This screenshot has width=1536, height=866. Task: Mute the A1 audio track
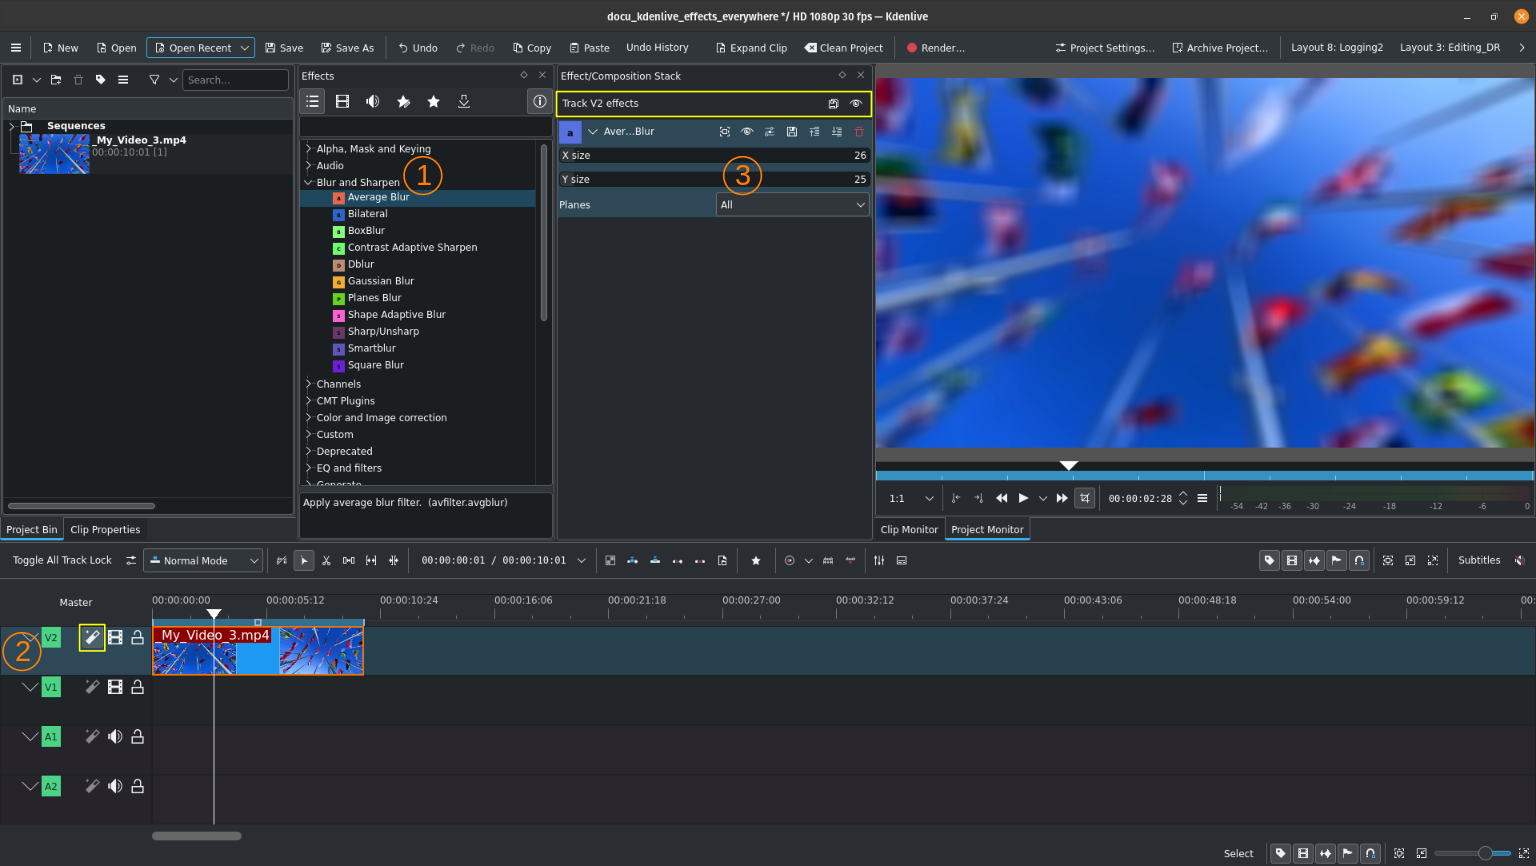pos(115,737)
